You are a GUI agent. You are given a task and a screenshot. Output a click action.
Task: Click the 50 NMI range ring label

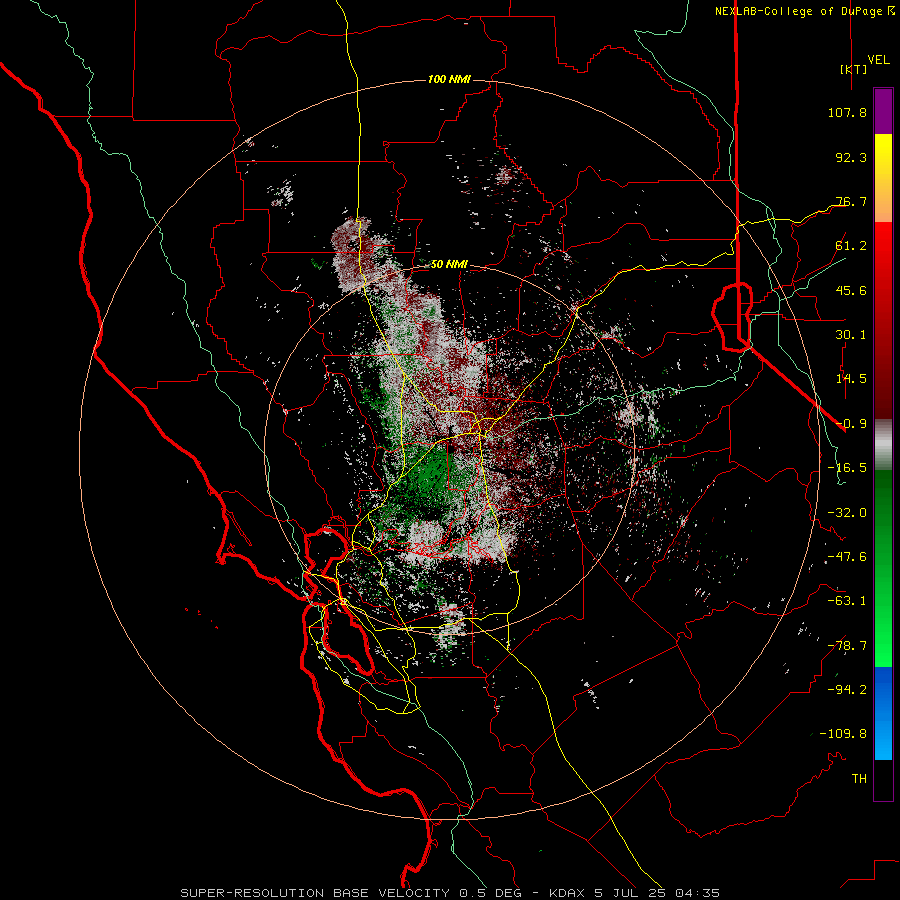449,265
